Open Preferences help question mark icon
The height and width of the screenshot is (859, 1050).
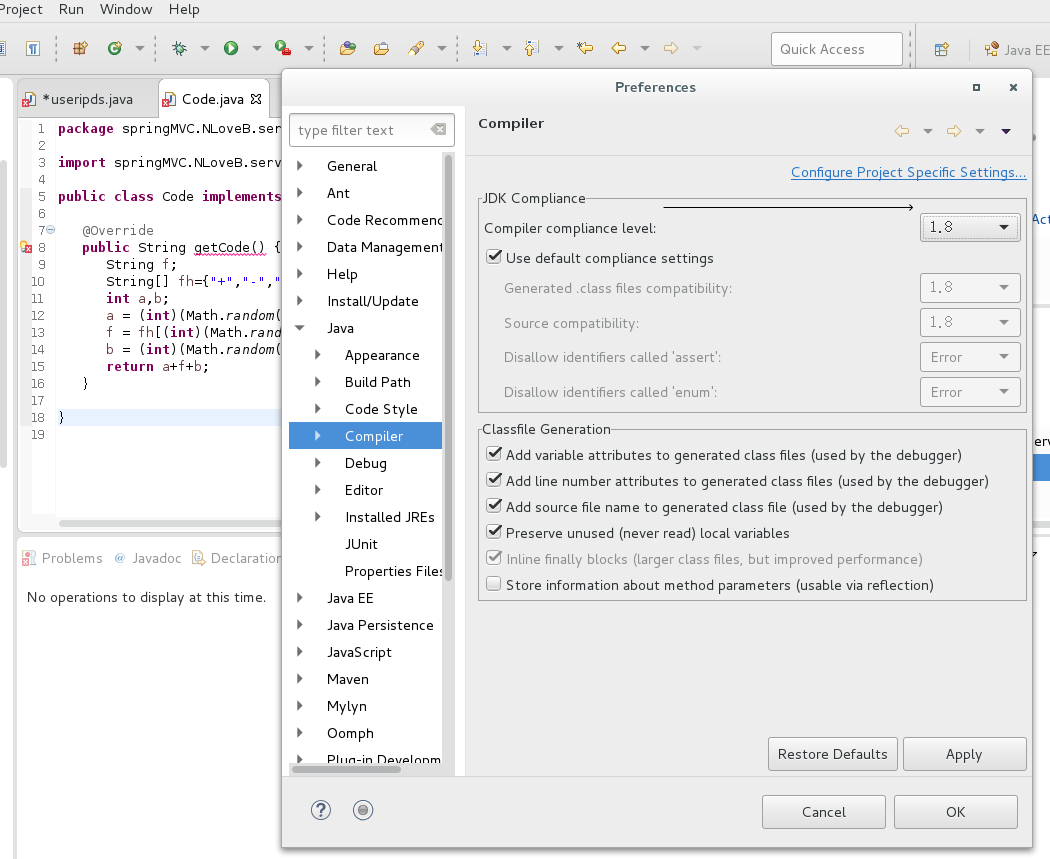321,810
